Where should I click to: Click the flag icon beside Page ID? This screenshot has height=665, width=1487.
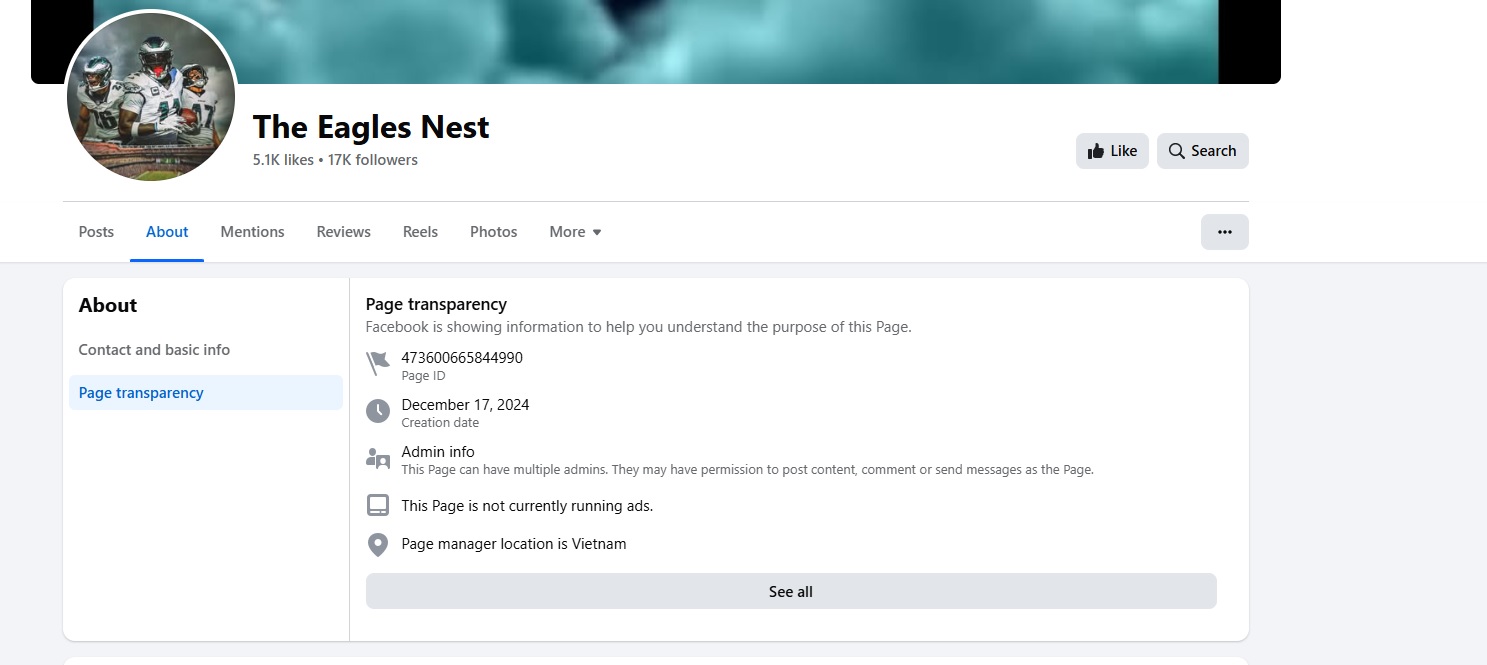[x=377, y=364]
